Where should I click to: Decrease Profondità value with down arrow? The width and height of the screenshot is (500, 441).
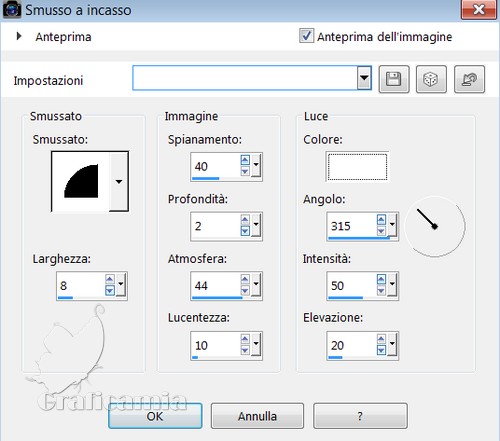coord(245,231)
